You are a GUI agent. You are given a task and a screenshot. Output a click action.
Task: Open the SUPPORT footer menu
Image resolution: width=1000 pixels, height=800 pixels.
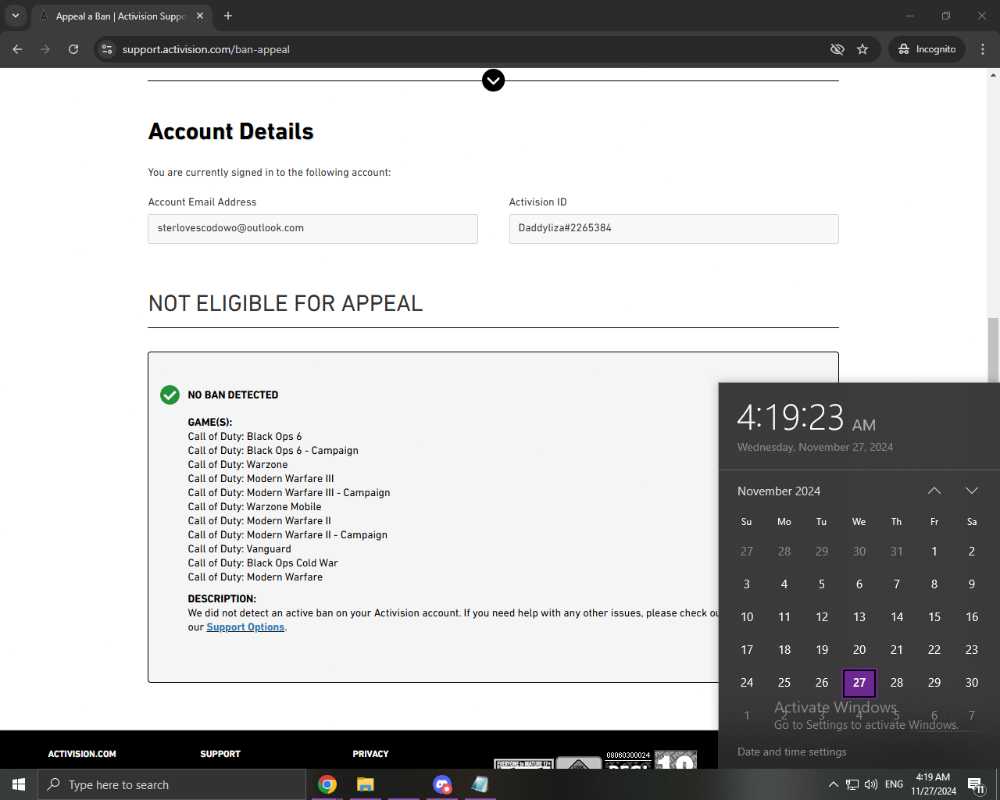(x=220, y=753)
